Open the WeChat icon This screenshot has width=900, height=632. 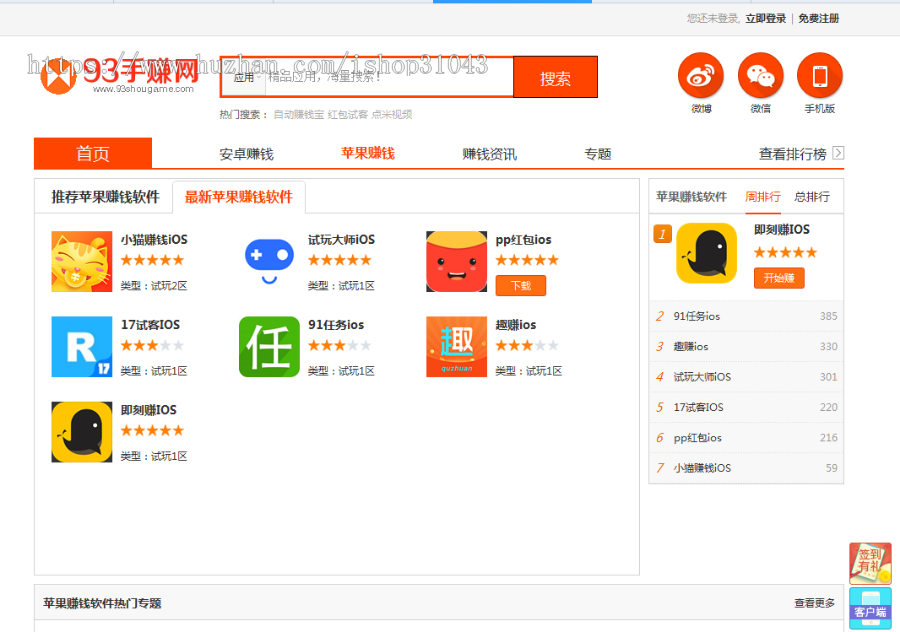(761, 75)
